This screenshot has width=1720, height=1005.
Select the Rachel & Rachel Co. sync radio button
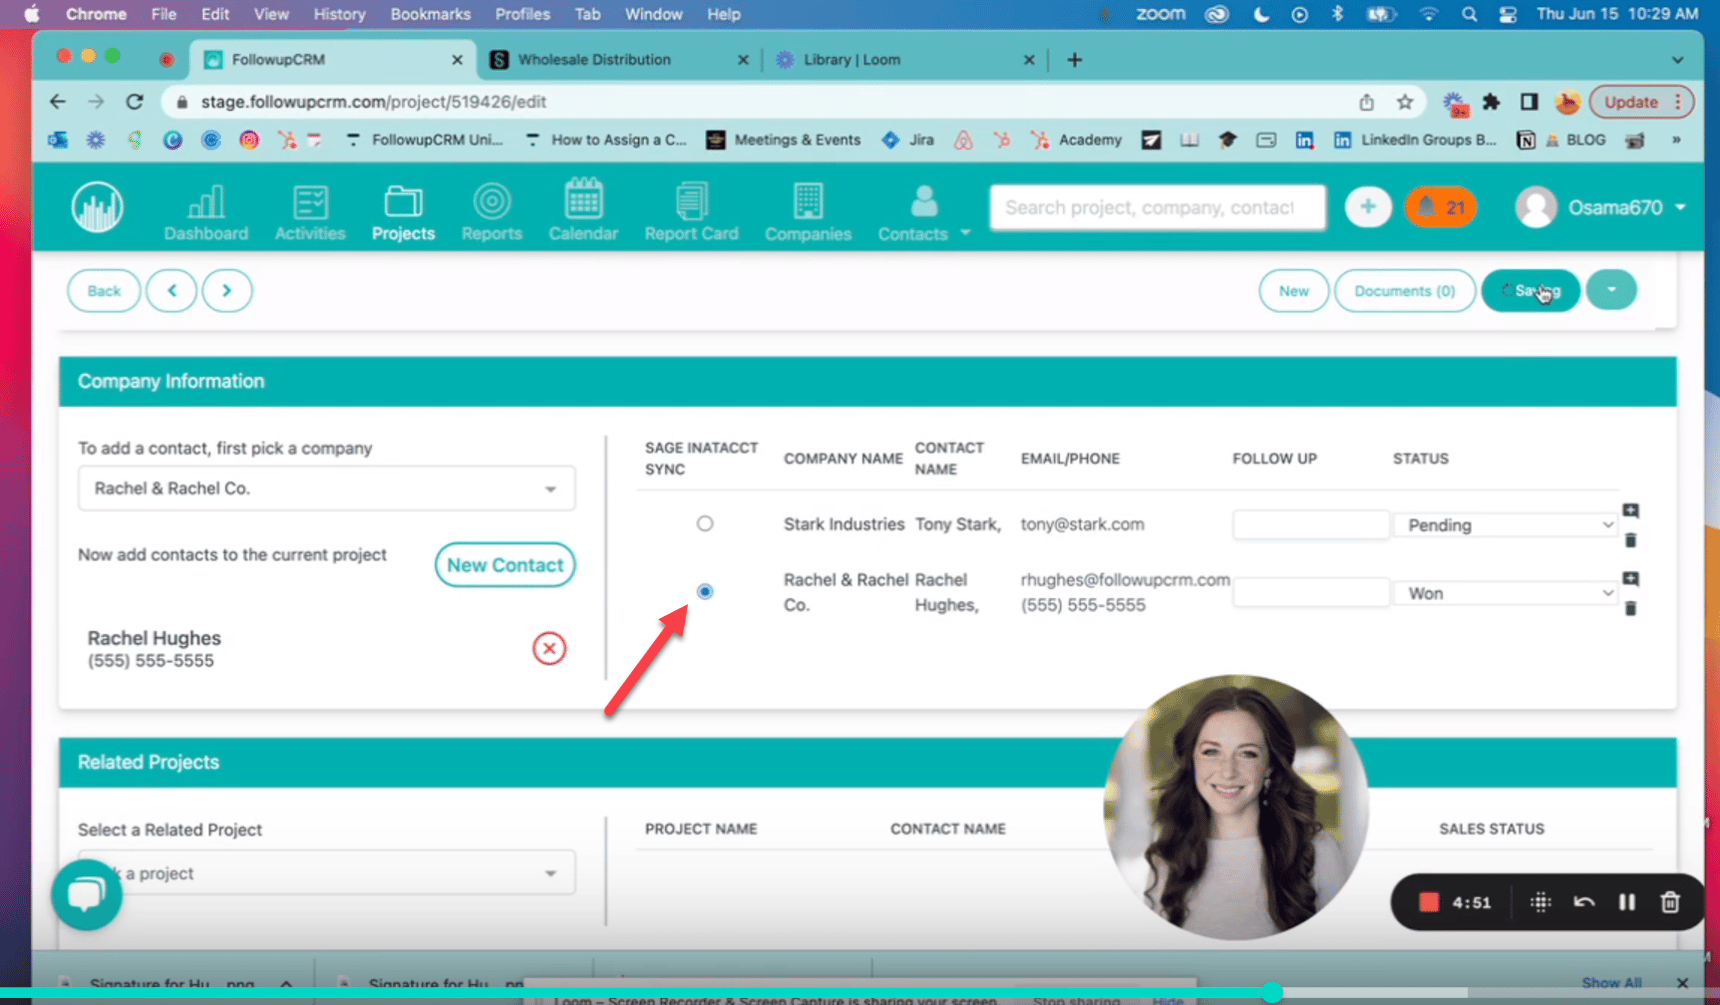pos(705,591)
